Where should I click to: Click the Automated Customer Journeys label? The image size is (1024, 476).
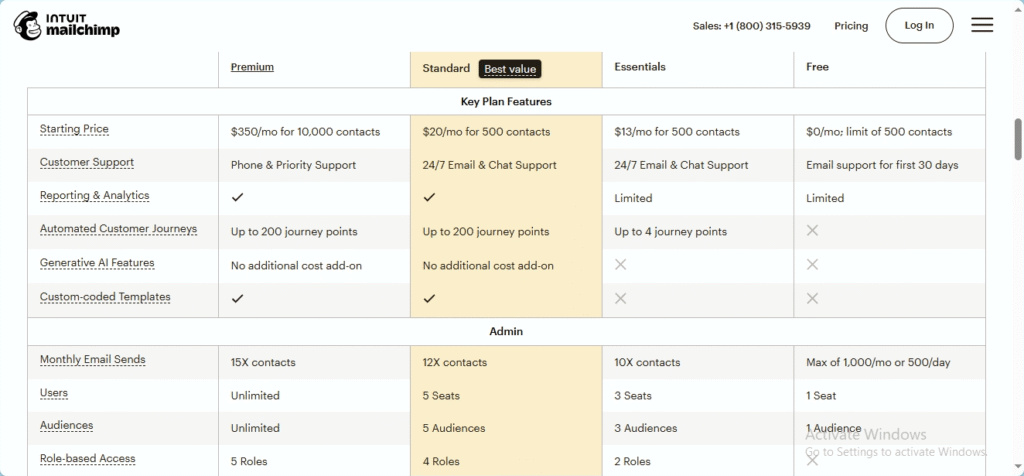pyautogui.click(x=118, y=229)
